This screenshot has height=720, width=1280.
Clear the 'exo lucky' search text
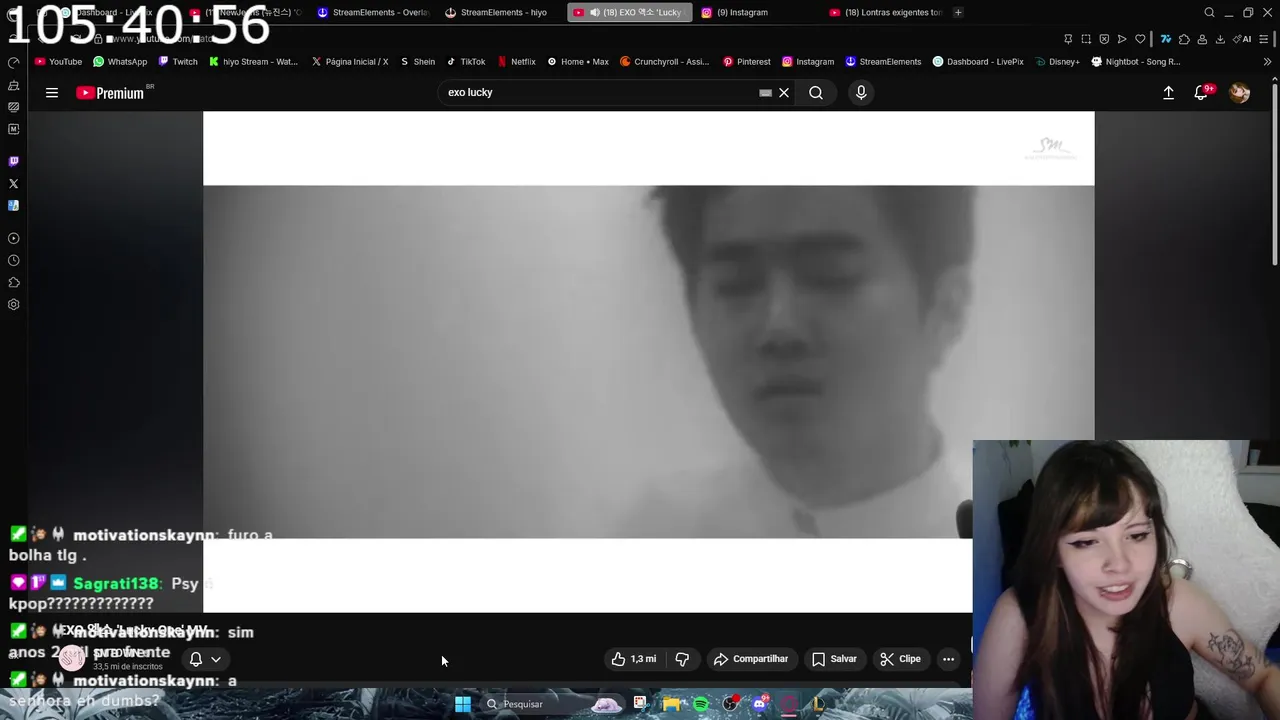(x=784, y=92)
